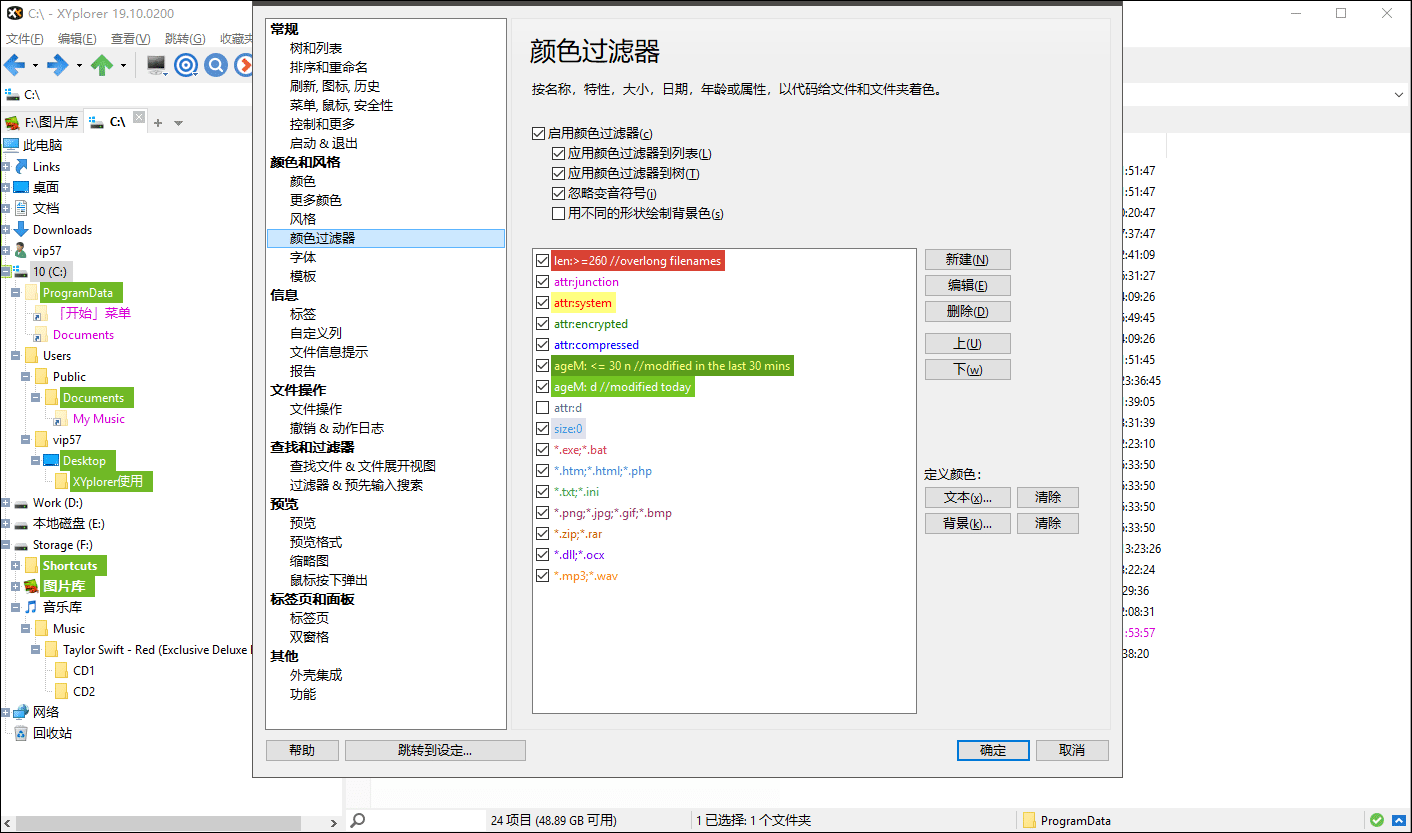Click the 新建 button to add a color filter
1412x833 pixels.
pos(967,259)
